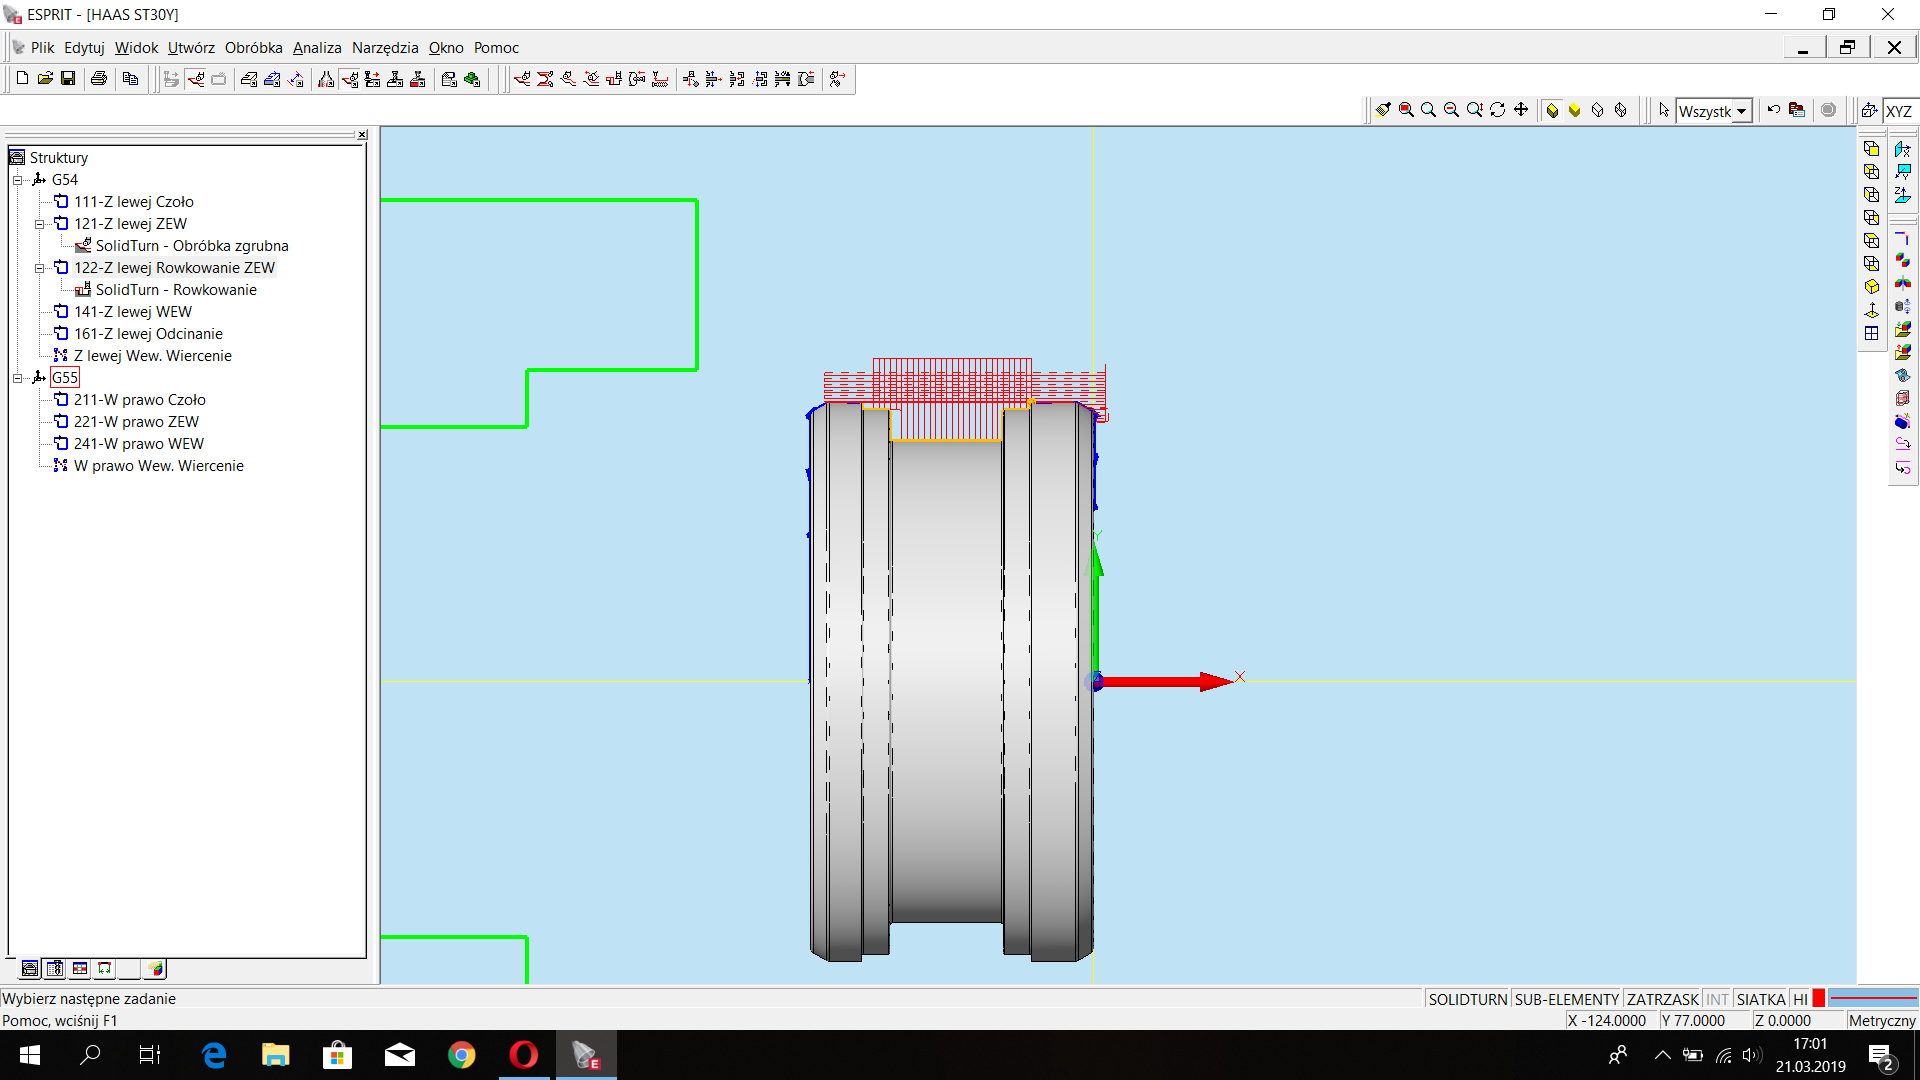This screenshot has width=1920, height=1080.
Task: Close the project manager panel
Action: 362,135
